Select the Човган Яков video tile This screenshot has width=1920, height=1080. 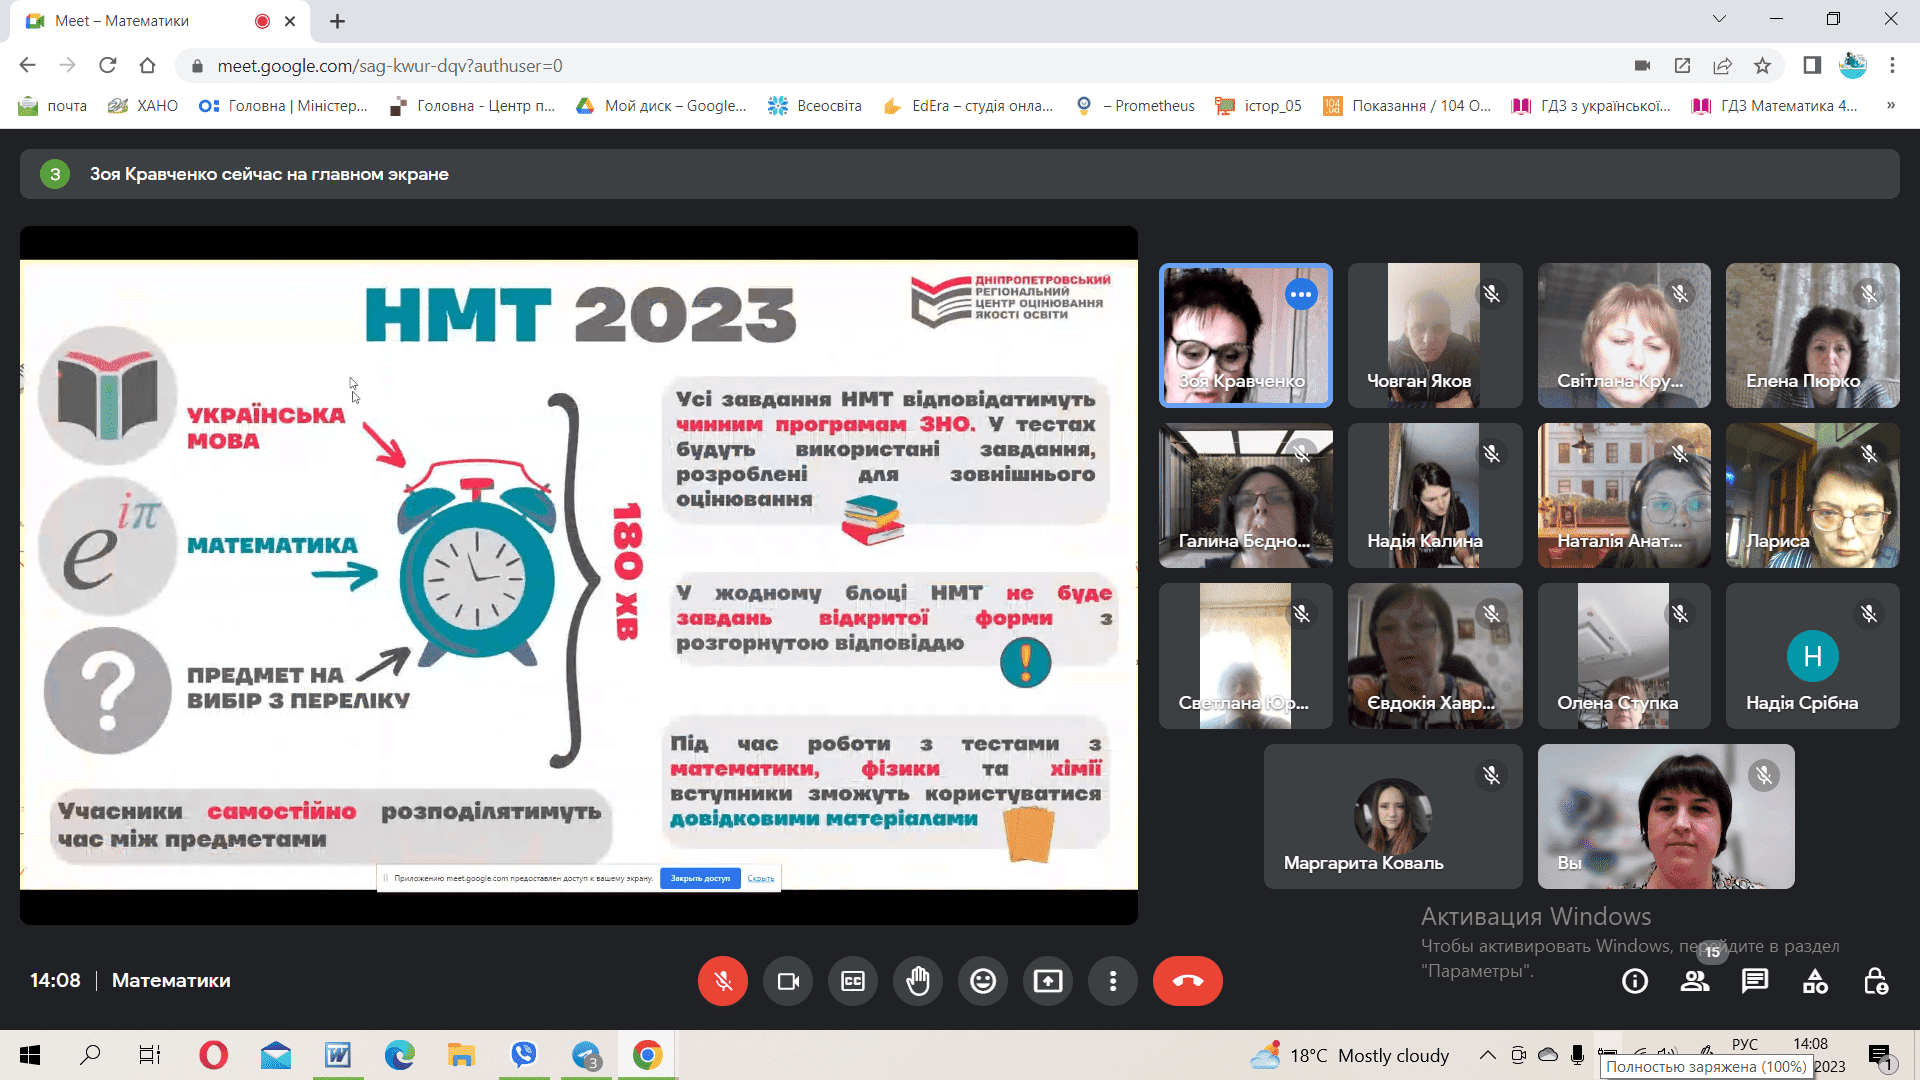pyautogui.click(x=1435, y=335)
